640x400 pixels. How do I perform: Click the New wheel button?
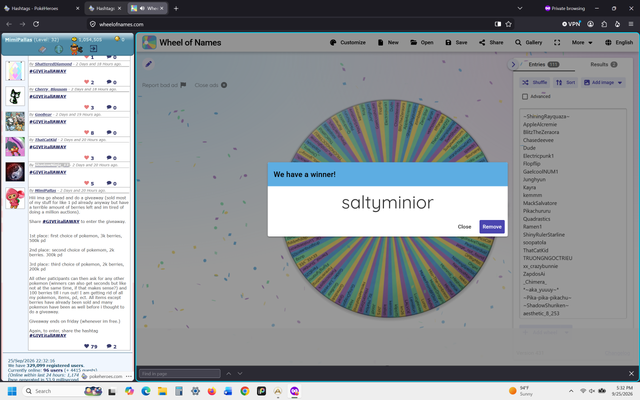point(388,42)
